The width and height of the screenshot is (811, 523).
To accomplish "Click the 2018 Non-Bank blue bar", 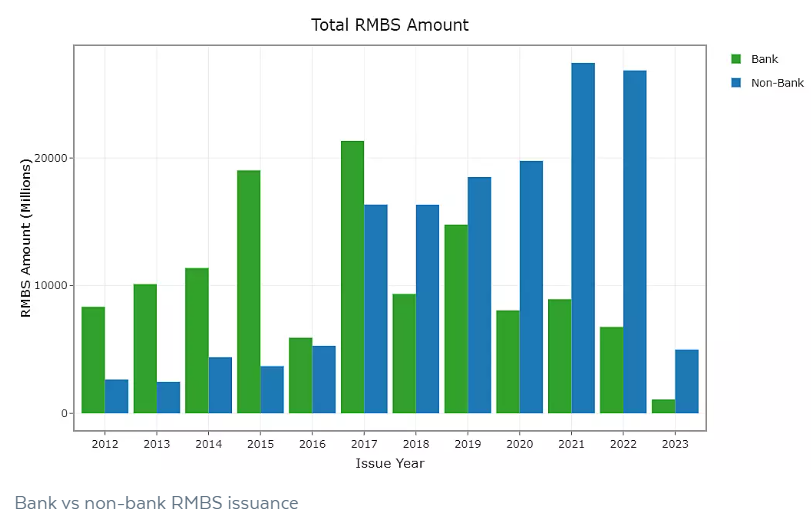I will coord(427,309).
